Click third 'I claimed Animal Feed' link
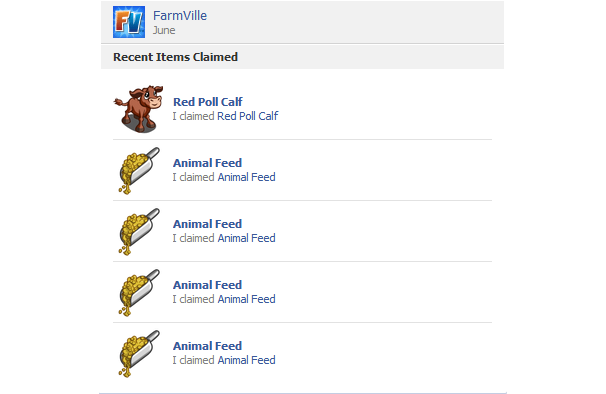Image resolution: width=606 pixels, height=394 pixels. point(246,299)
